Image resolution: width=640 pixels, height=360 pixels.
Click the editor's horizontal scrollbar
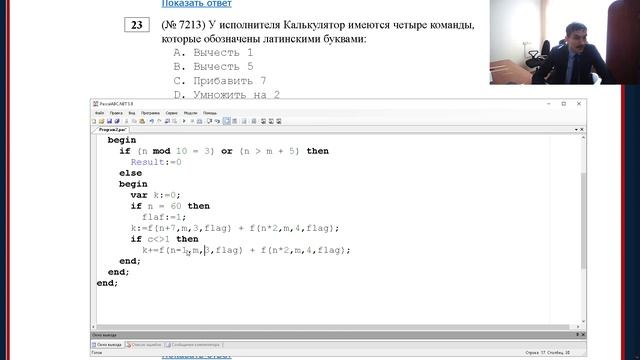click(333, 327)
